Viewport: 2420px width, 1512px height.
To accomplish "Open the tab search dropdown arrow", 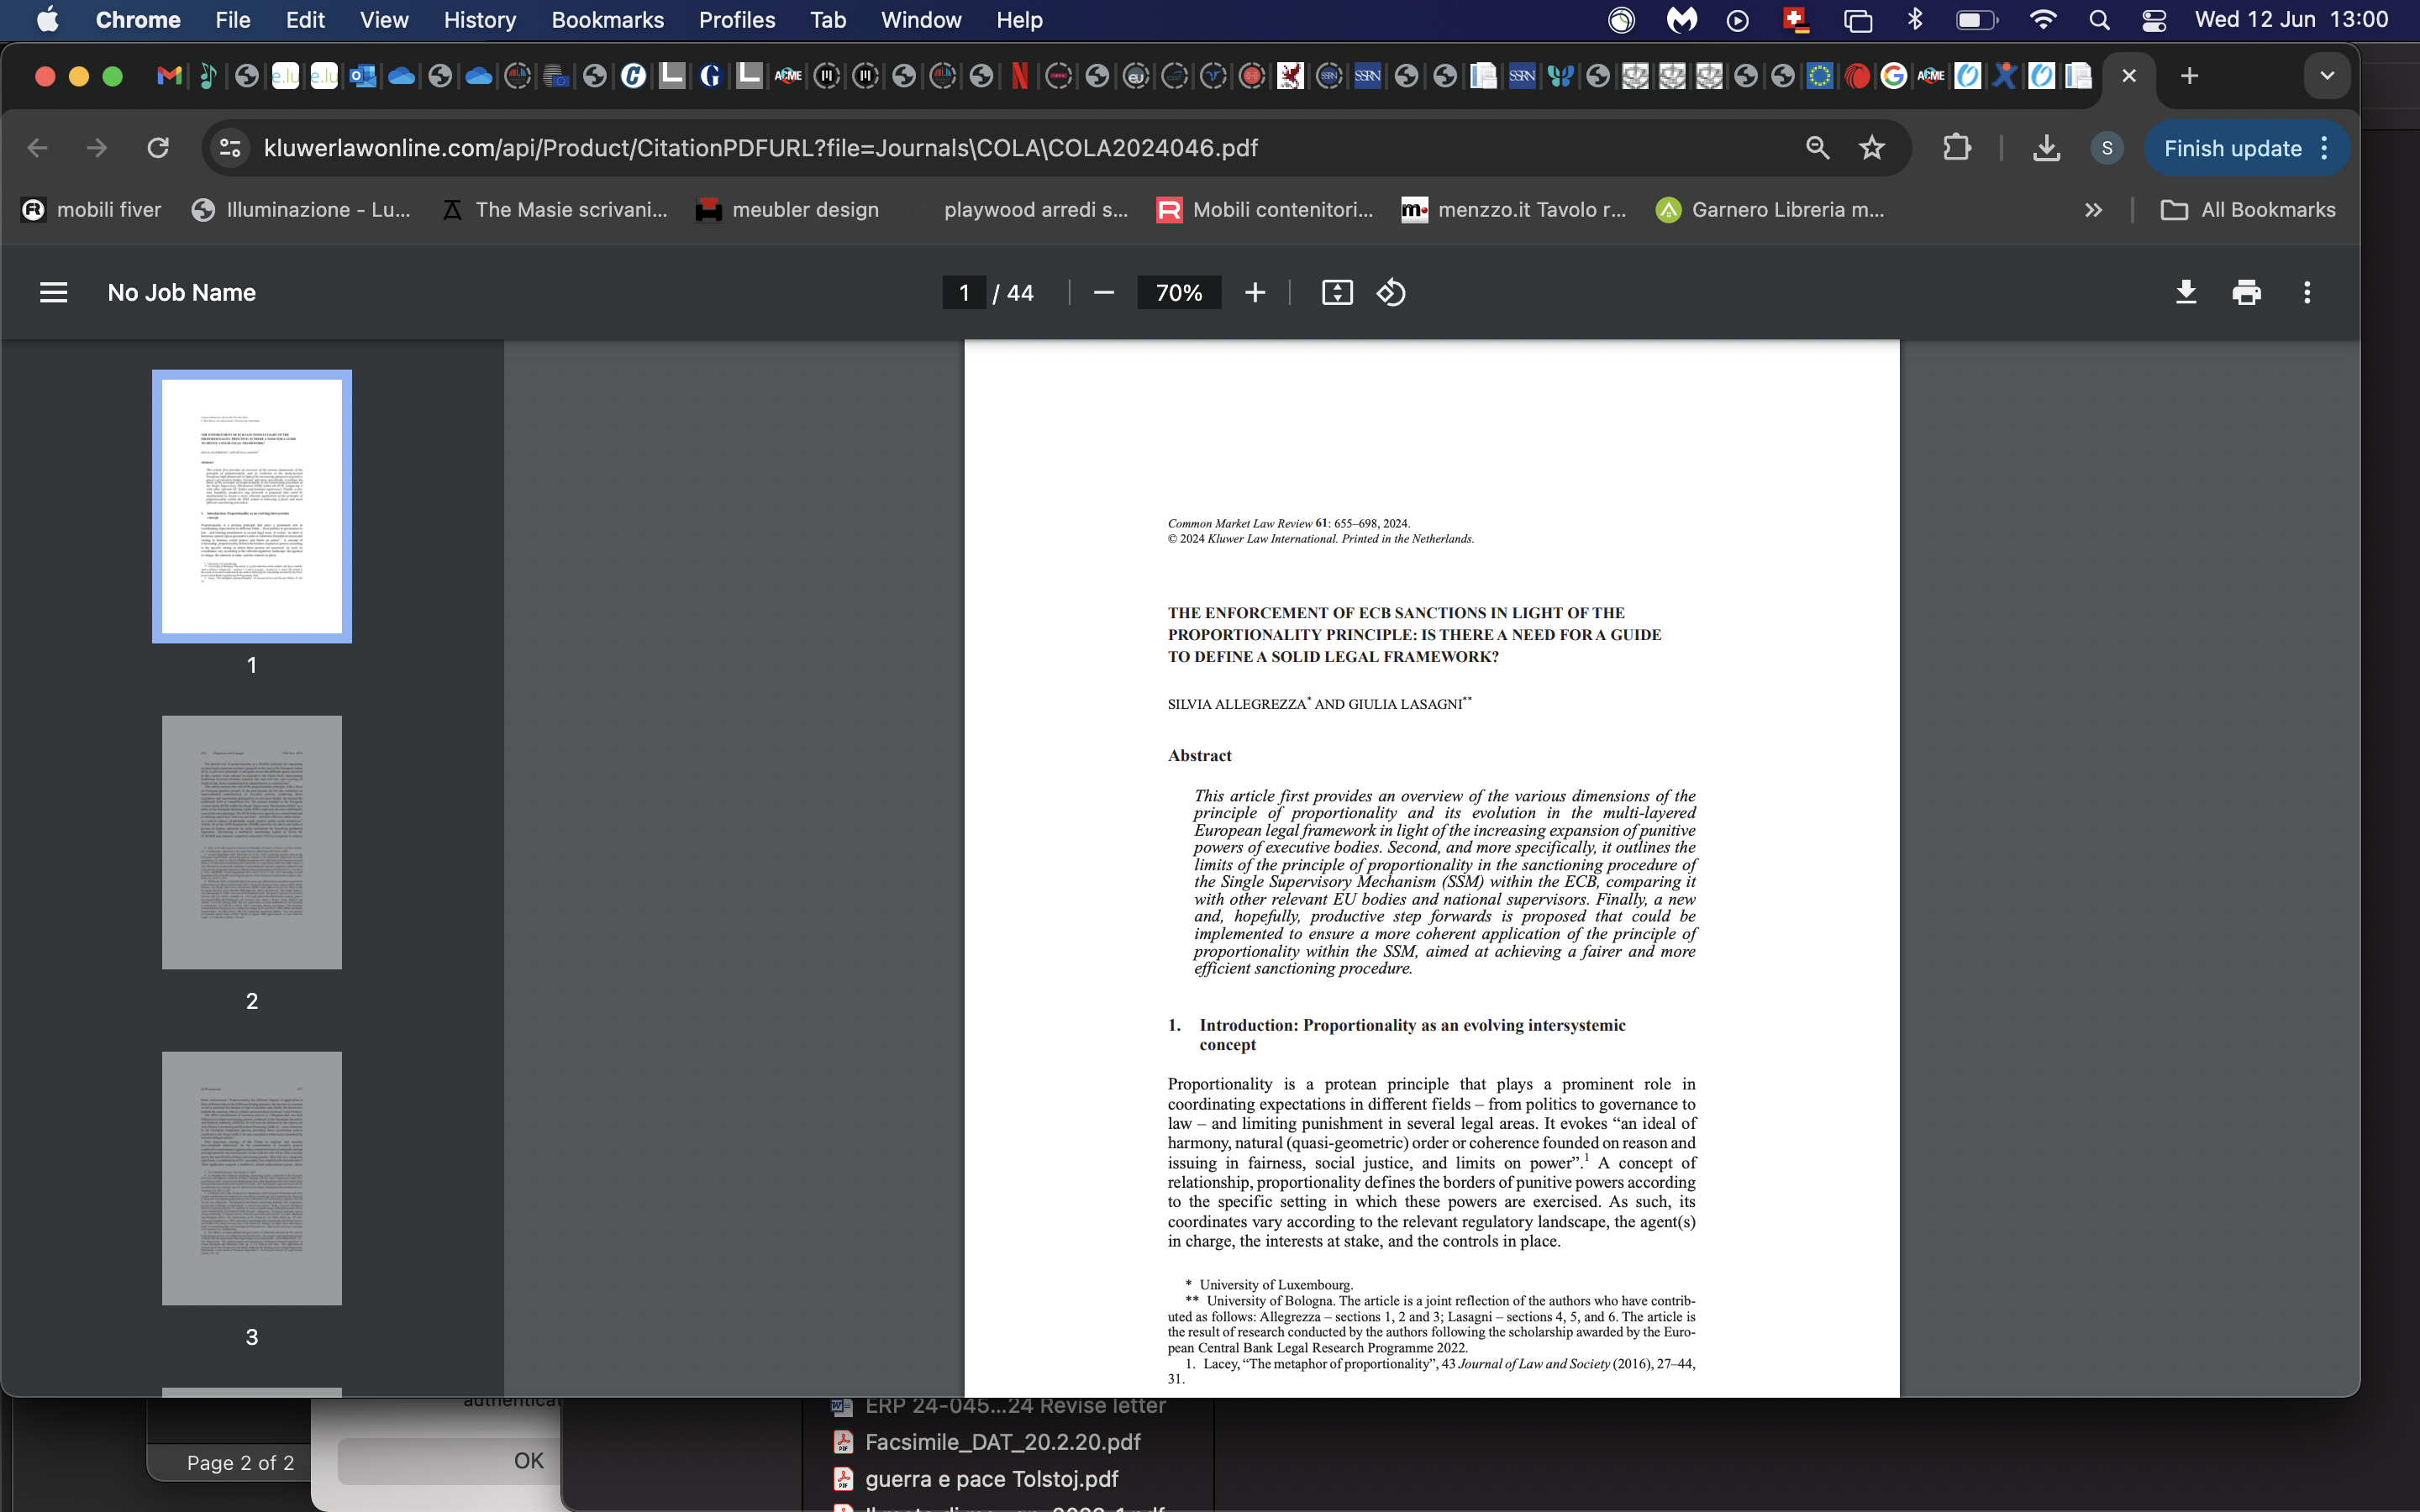I will 2327,76.
